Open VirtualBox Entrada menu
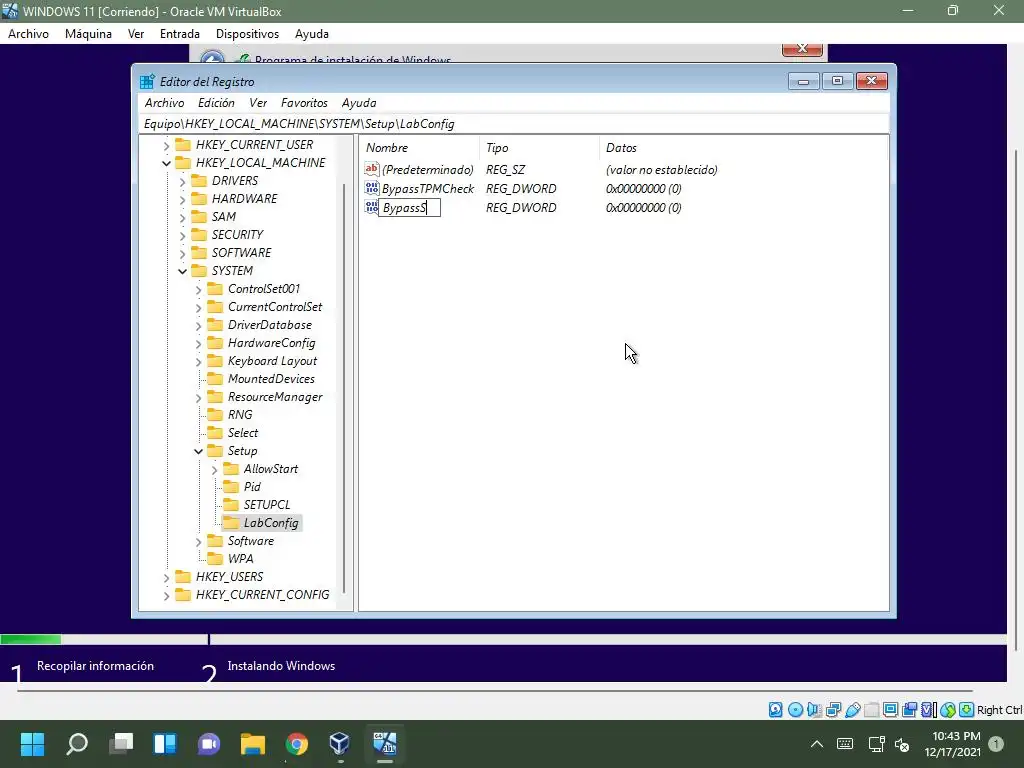This screenshot has width=1024, height=768. [x=180, y=34]
